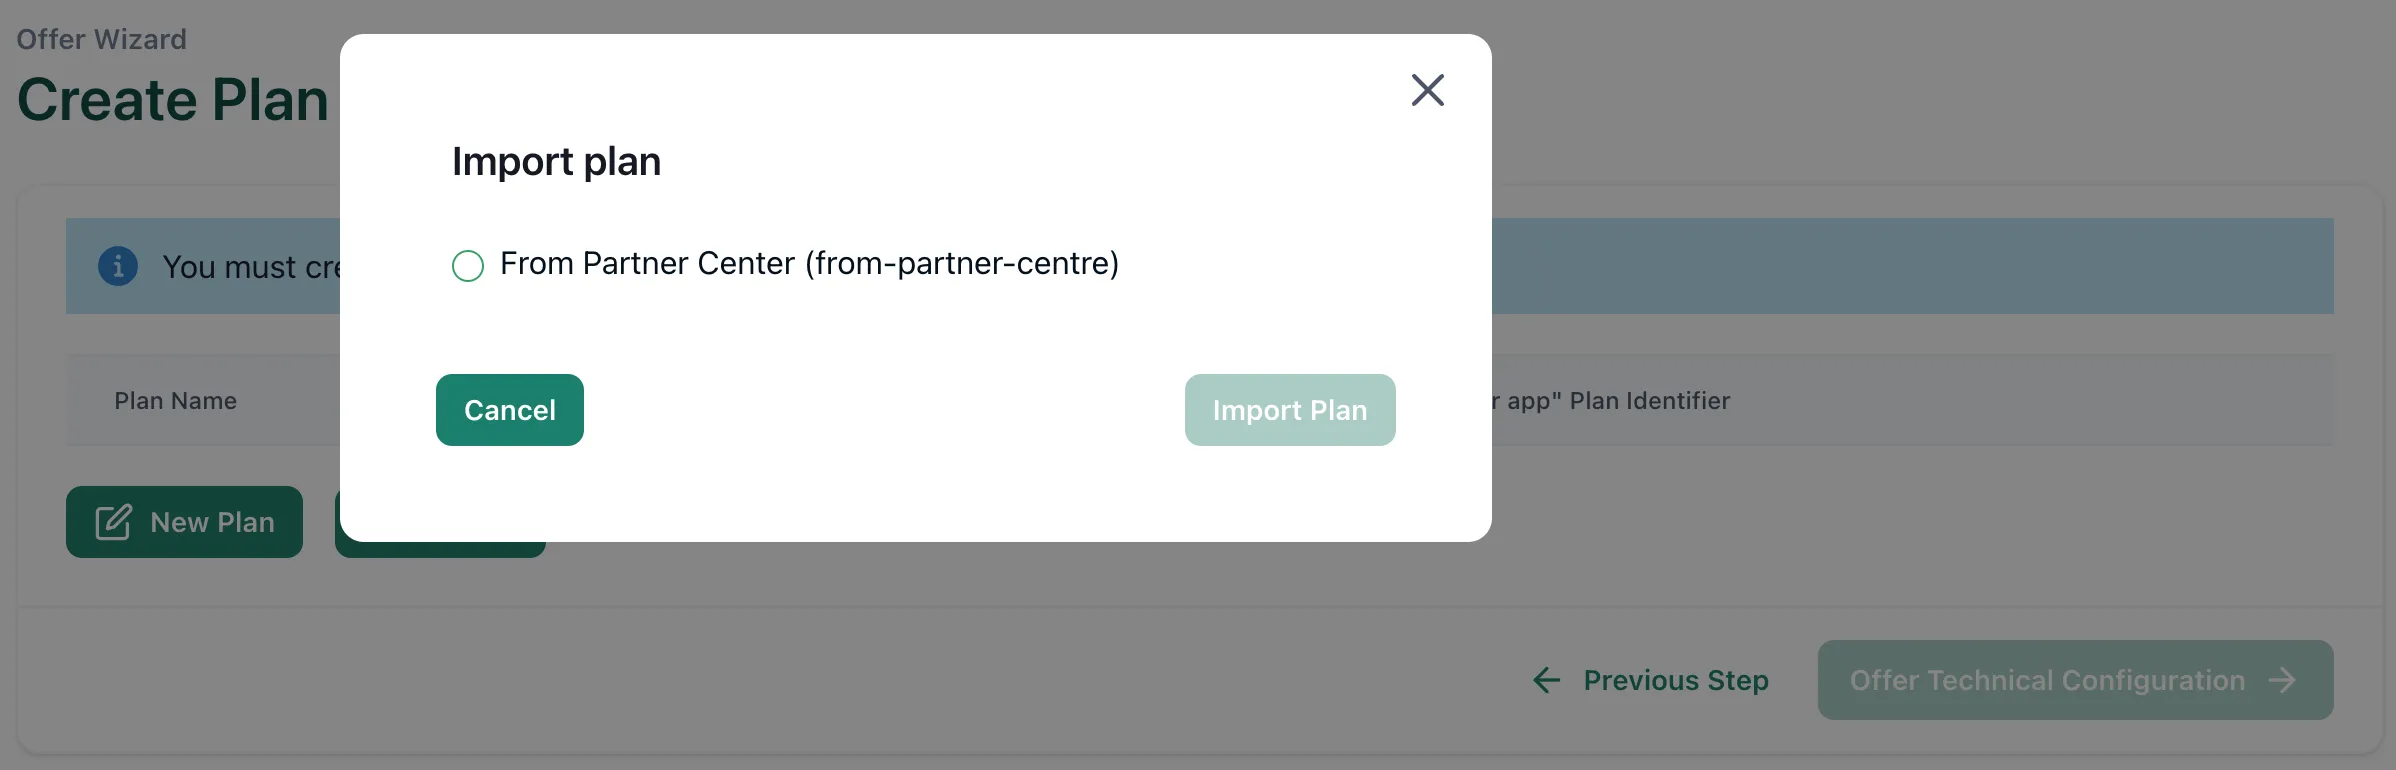2396x770 pixels.
Task: Click the "From Partner Center (from-partner-centre)" label text
Action: coord(809,263)
